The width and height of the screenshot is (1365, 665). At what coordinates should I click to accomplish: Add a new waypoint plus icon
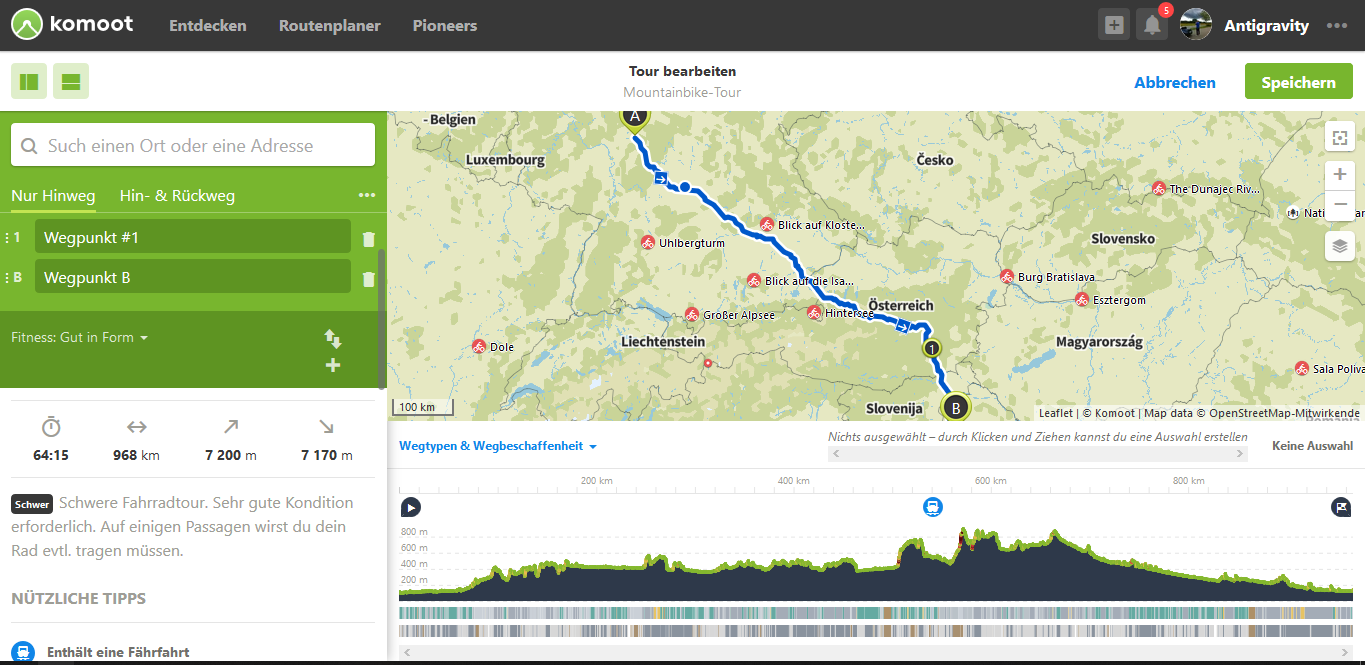click(333, 366)
